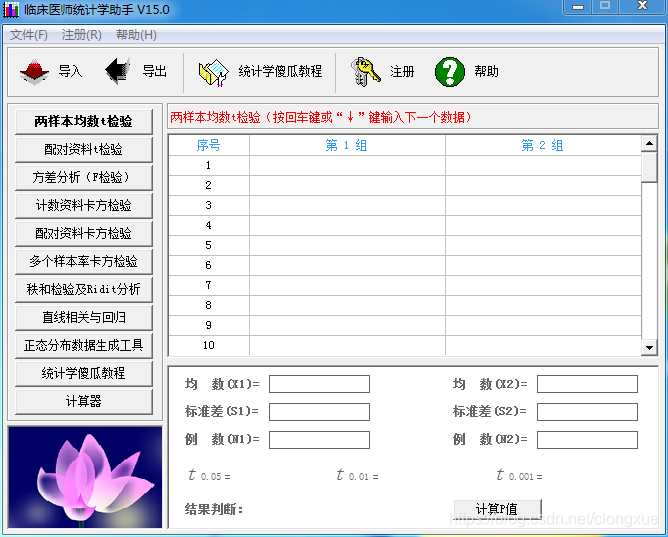668x537 pixels.
Task: Click the 导入 toolbar label
Action: [70, 71]
